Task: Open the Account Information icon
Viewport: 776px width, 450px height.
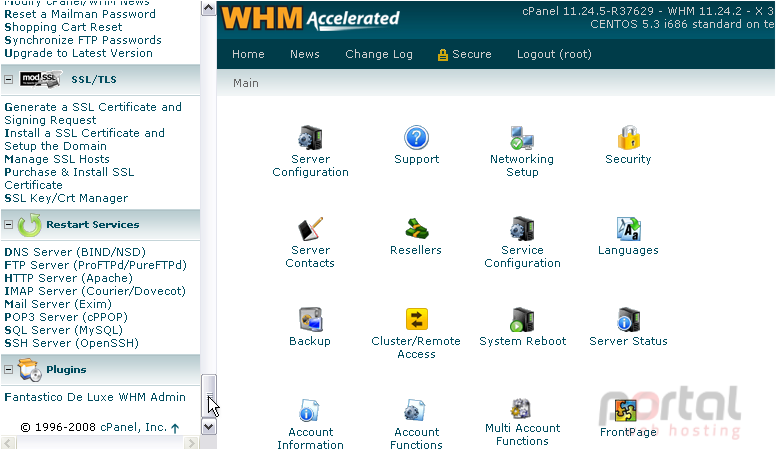Action: [x=309, y=411]
